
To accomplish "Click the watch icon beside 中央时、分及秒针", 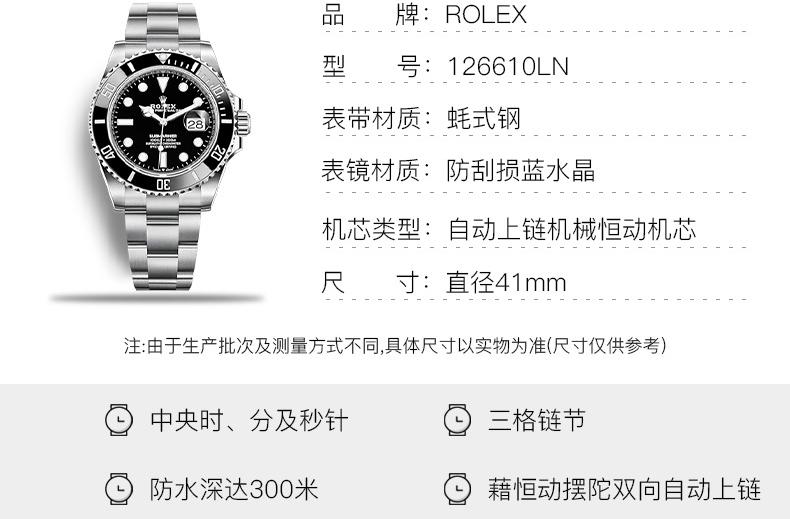I will click(119, 420).
